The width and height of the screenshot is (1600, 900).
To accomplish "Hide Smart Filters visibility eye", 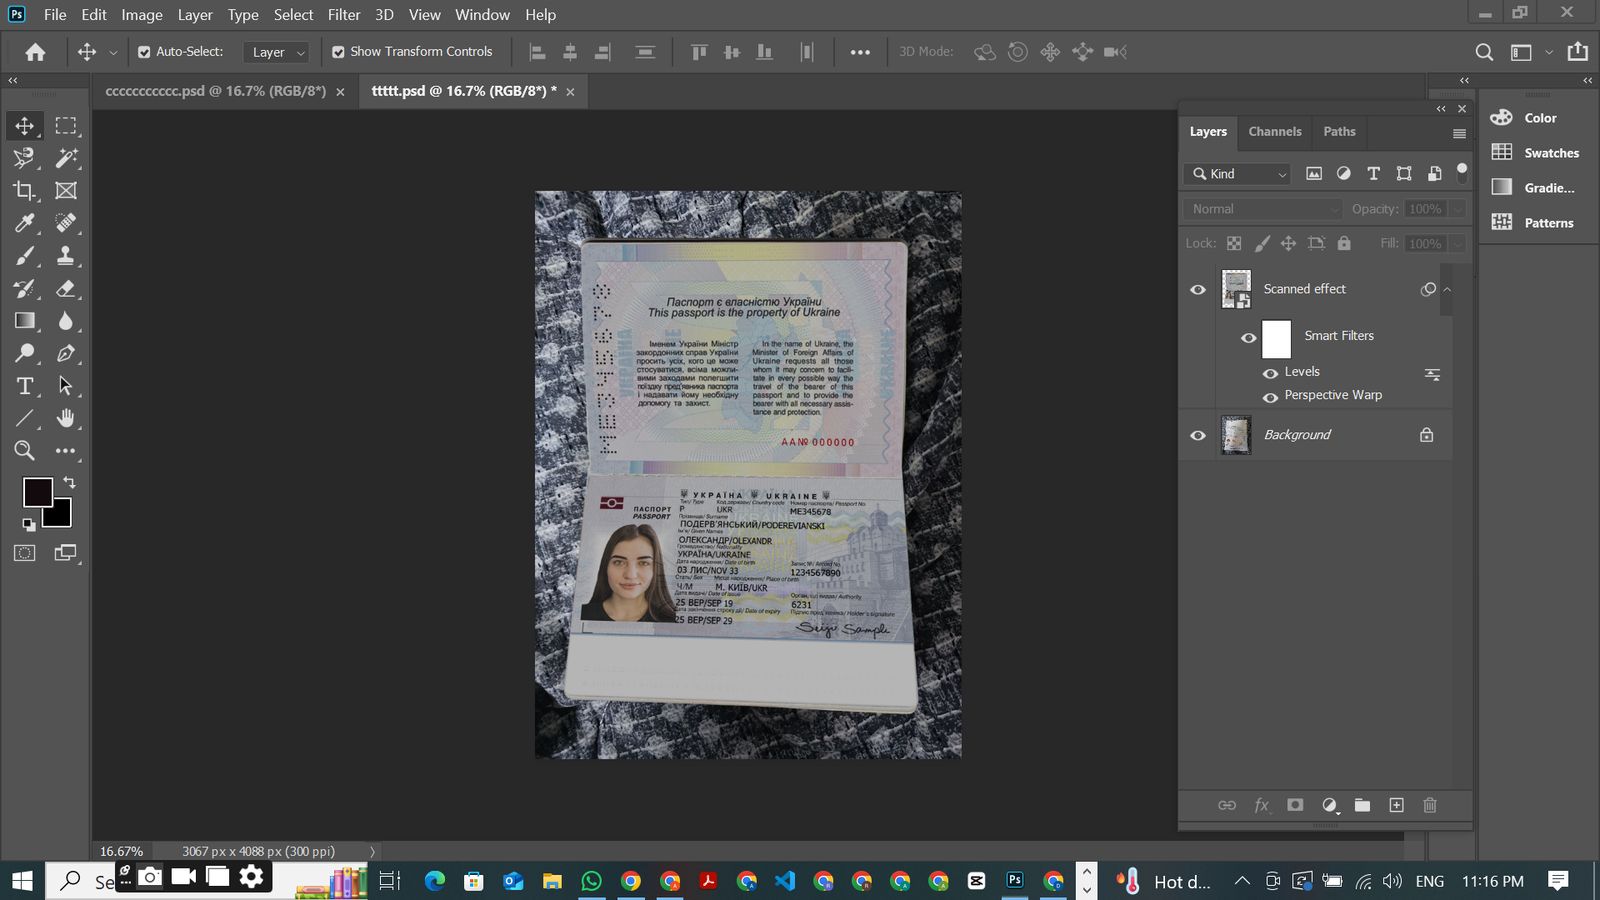I will click(x=1249, y=338).
